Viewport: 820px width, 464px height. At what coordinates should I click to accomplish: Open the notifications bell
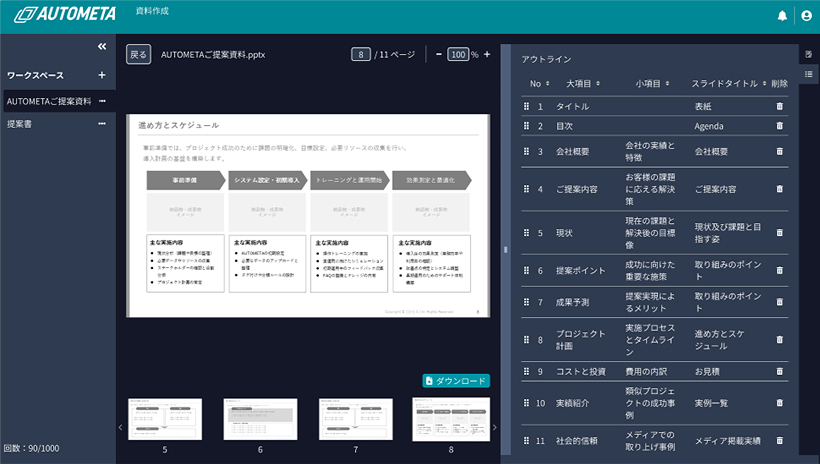coord(782,16)
